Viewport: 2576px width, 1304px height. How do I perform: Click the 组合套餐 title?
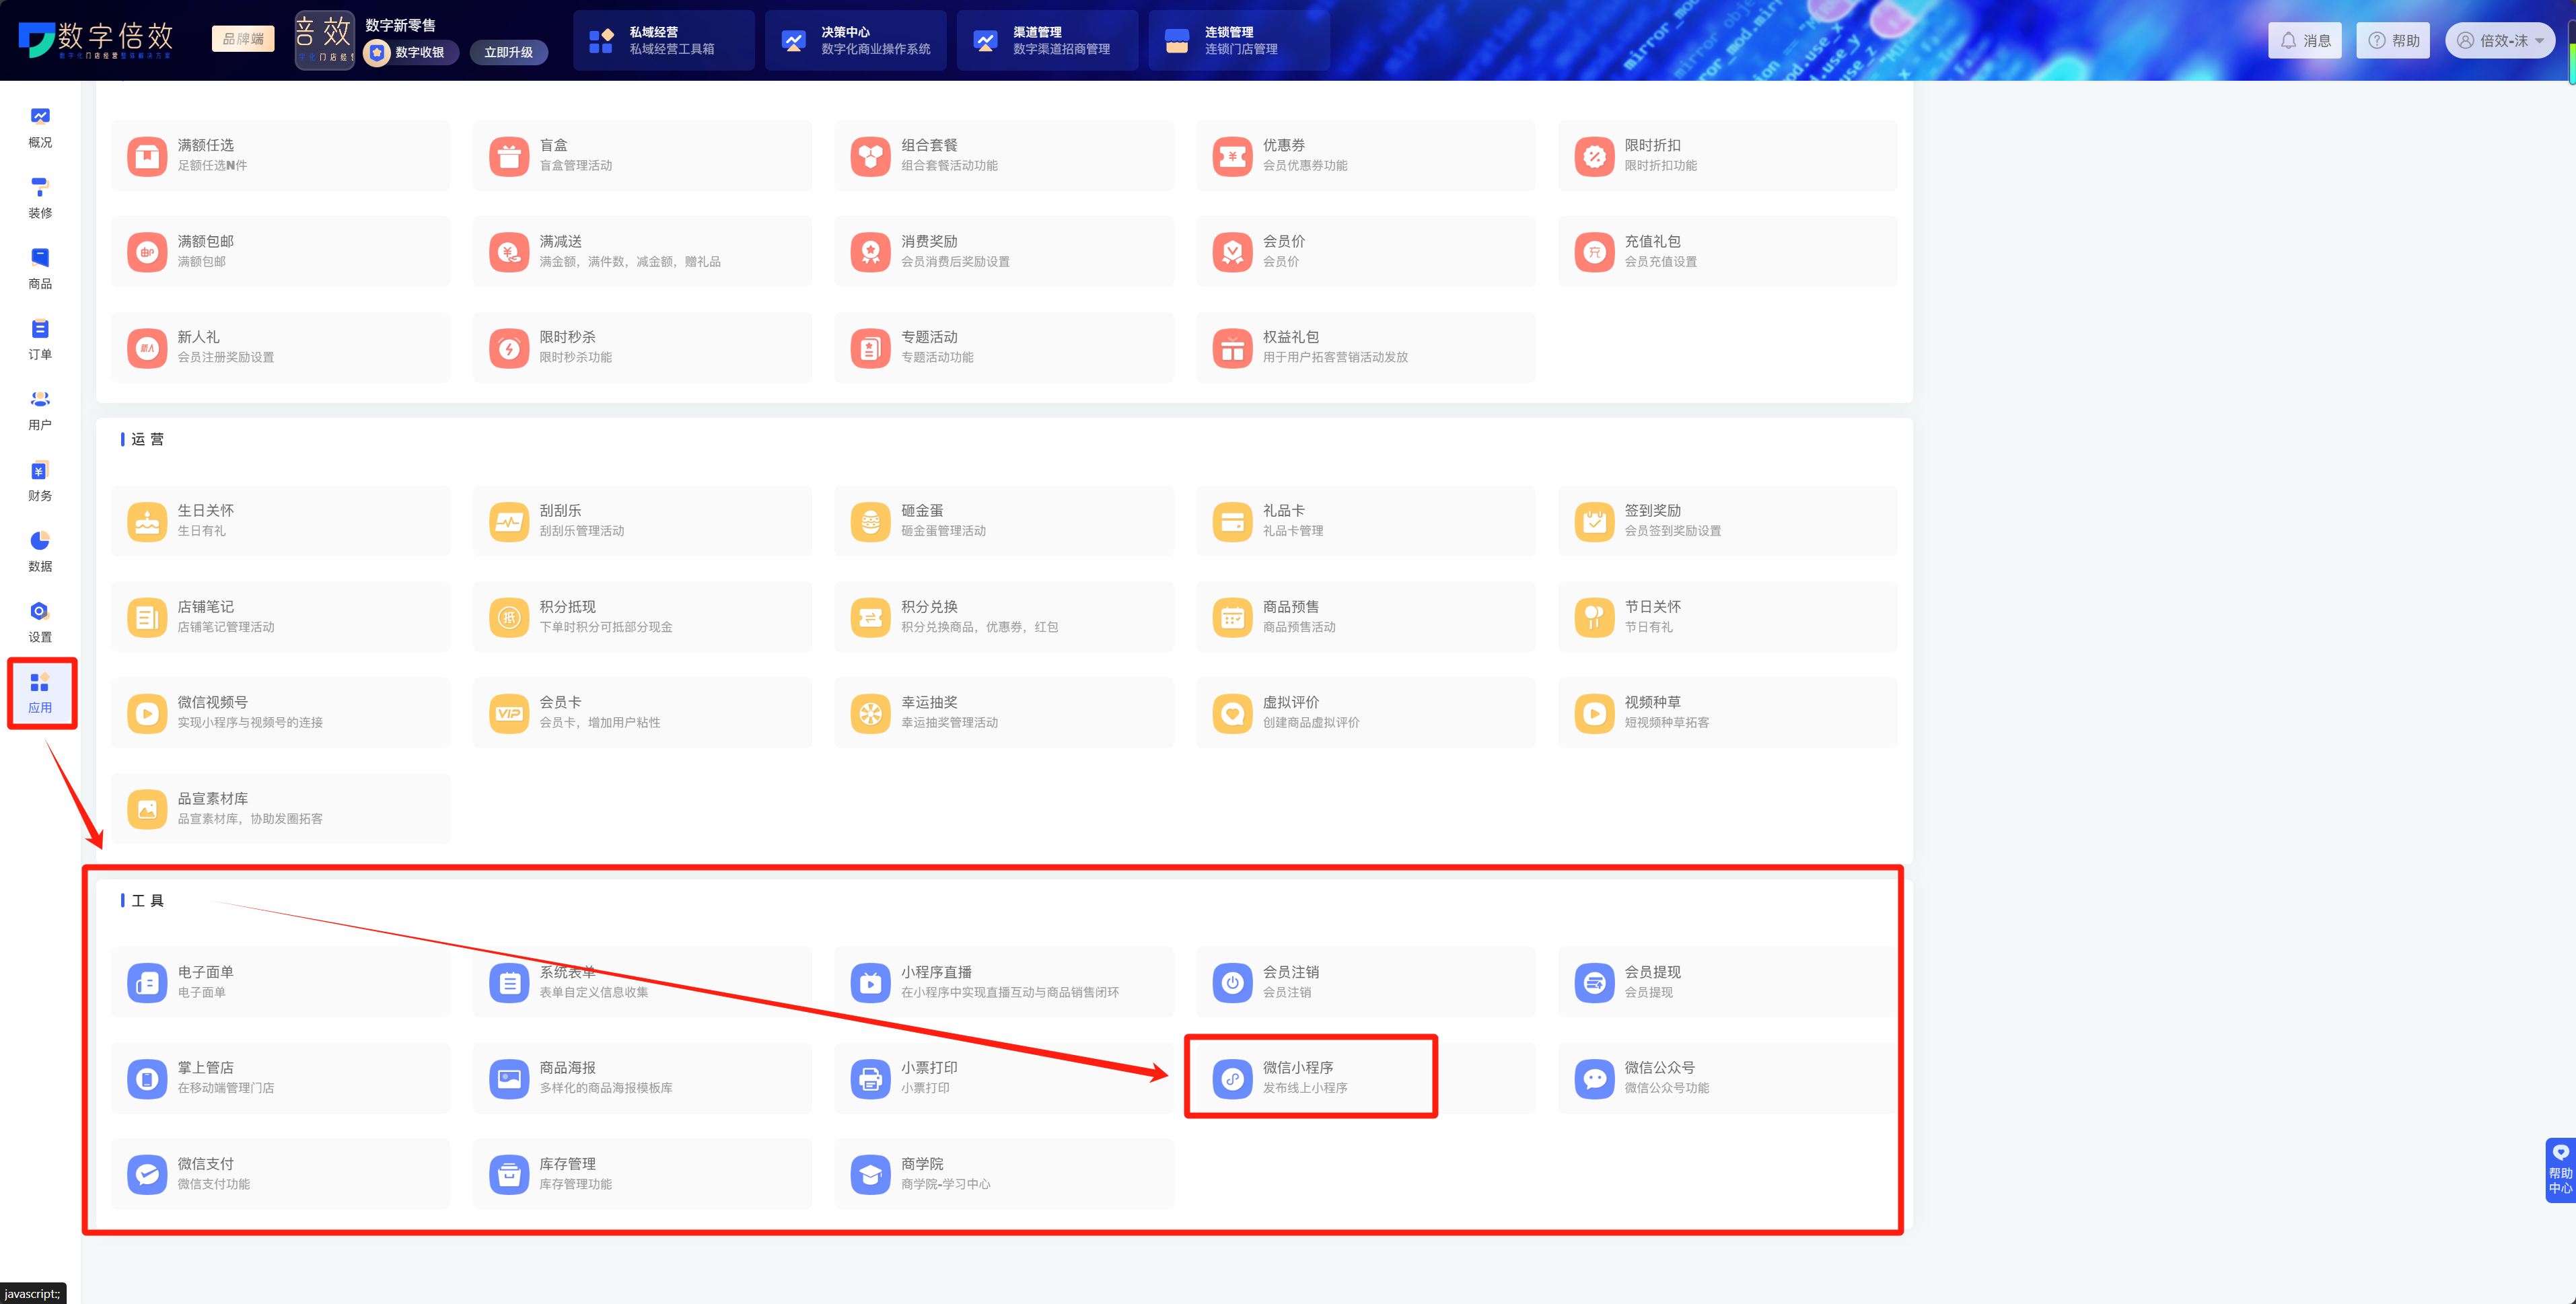929,145
